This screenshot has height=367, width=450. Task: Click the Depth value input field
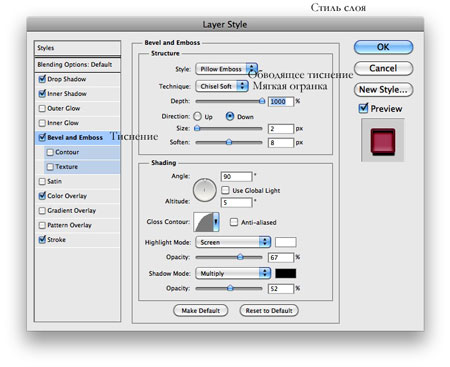281,101
